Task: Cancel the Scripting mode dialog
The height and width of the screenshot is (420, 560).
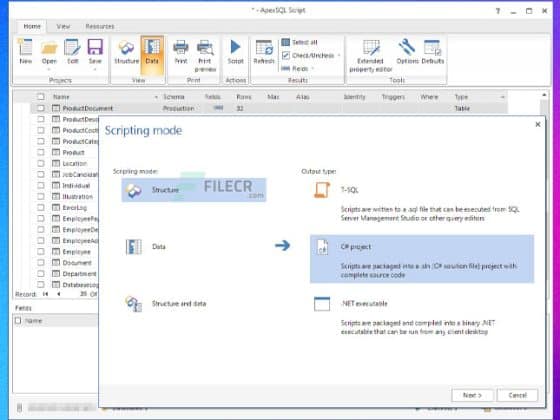Action: pyautogui.click(x=518, y=395)
